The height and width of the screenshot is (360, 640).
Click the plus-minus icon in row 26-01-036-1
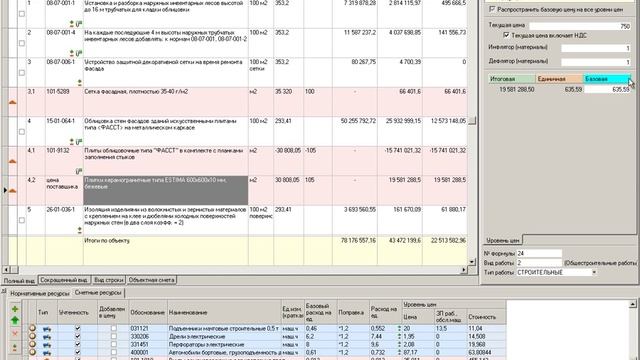pyautogui.click(x=80, y=230)
